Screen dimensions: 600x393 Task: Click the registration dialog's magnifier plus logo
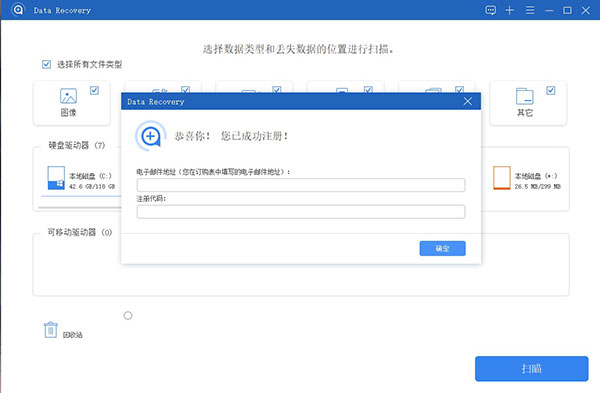click(151, 136)
